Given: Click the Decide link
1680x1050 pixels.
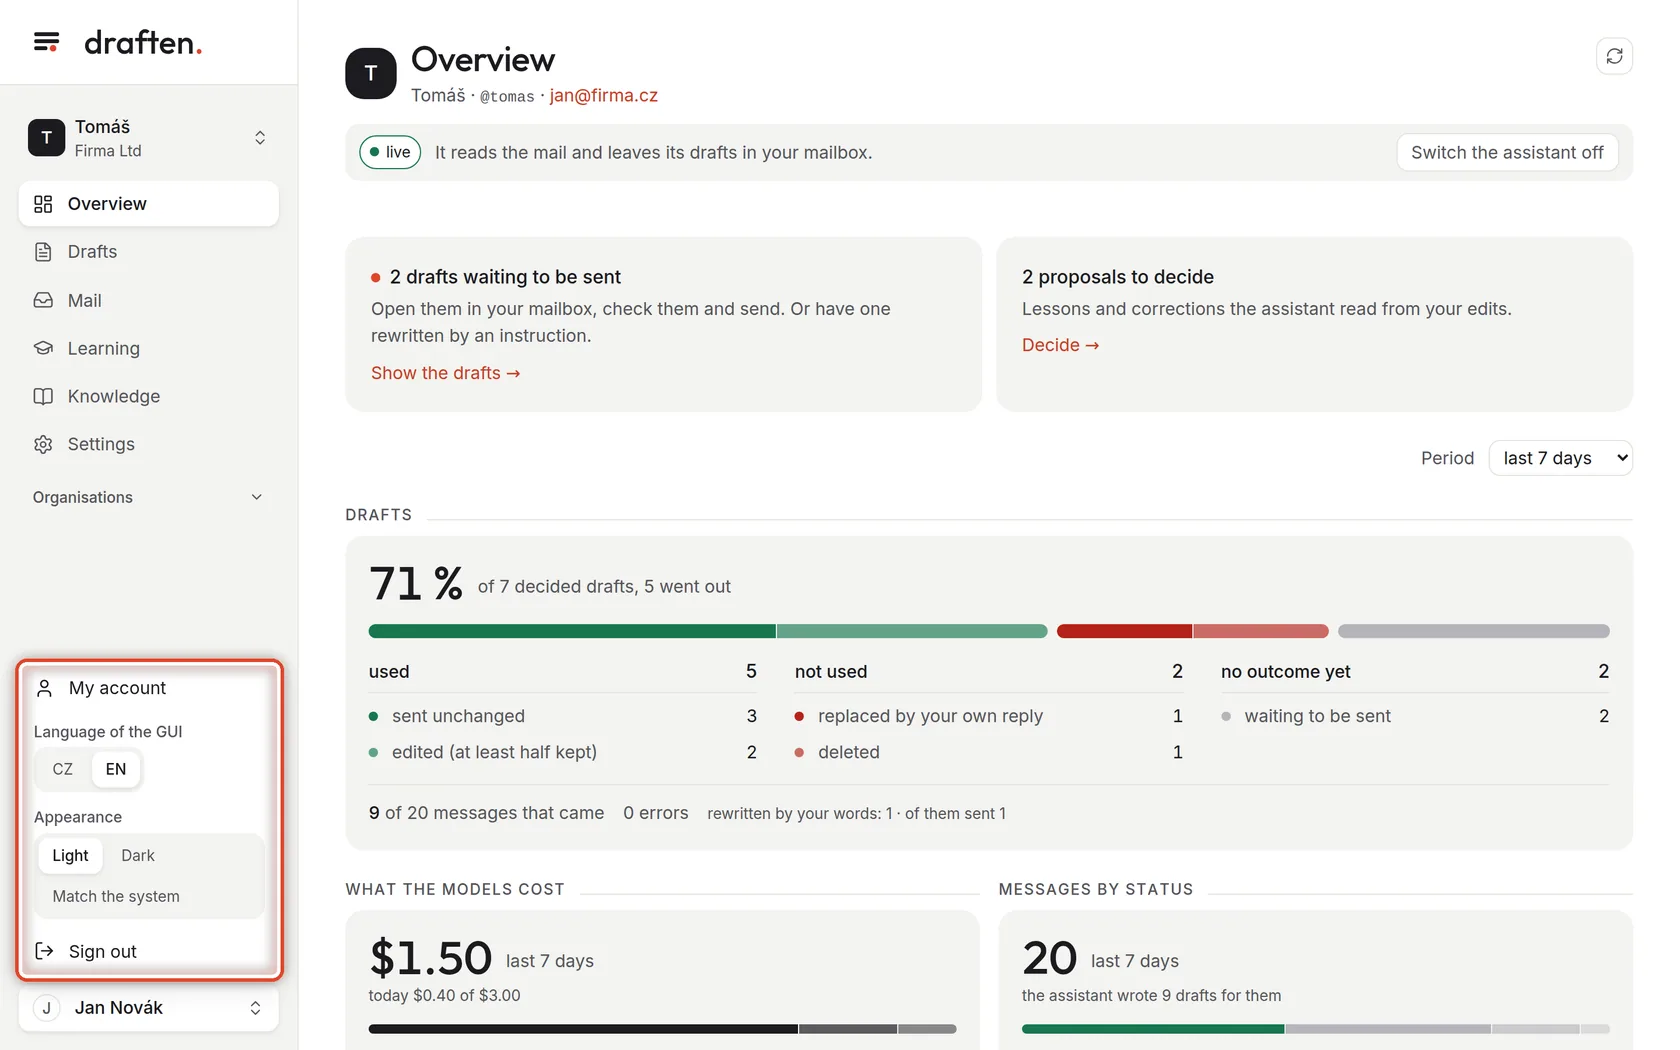Looking at the screenshot, I should pyautogui.click(x=1060, y=345).
